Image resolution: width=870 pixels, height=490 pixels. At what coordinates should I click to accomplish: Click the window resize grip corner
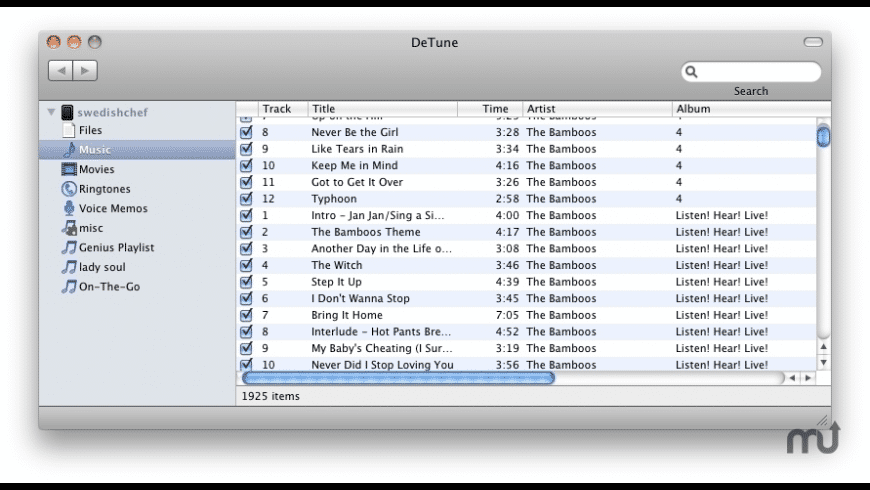(822, 421)
